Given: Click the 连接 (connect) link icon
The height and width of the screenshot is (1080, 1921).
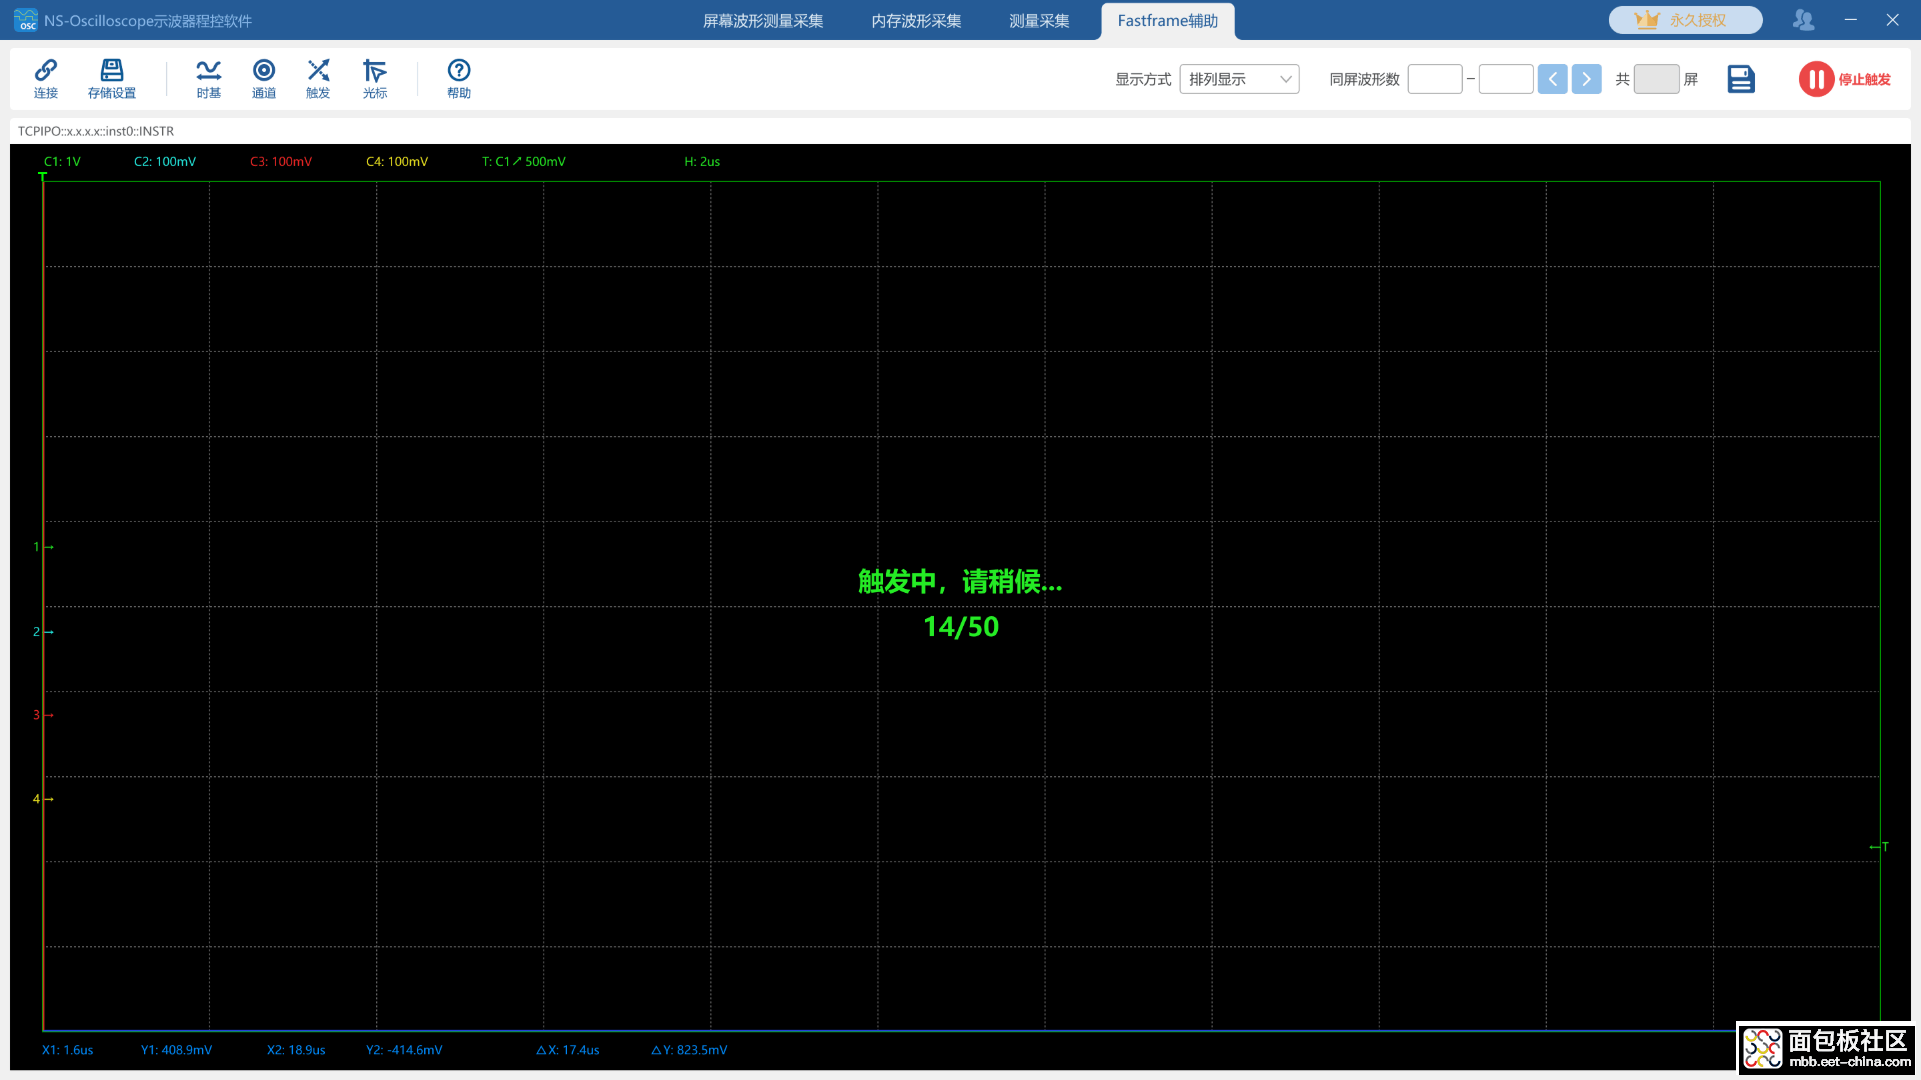Looking at the screenshot, I should coord(46,78).
